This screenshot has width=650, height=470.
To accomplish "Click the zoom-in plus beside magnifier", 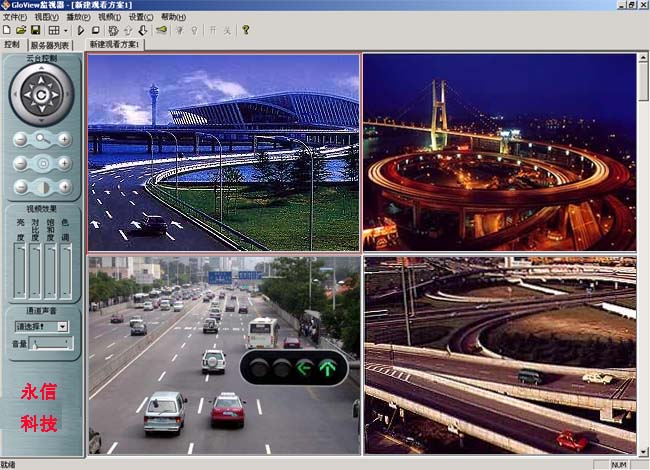I will coord(64,139).
